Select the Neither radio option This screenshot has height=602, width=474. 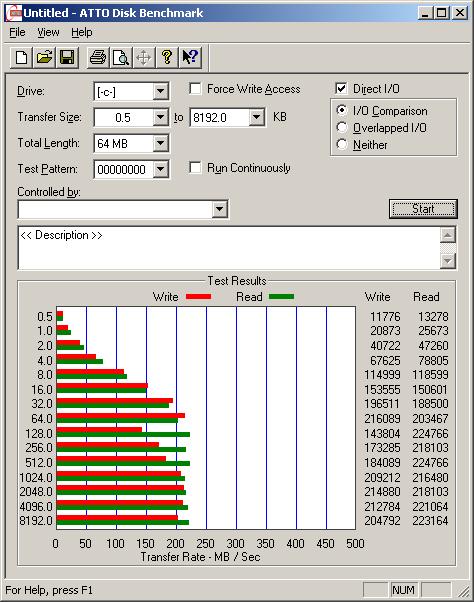pos(342,144)
